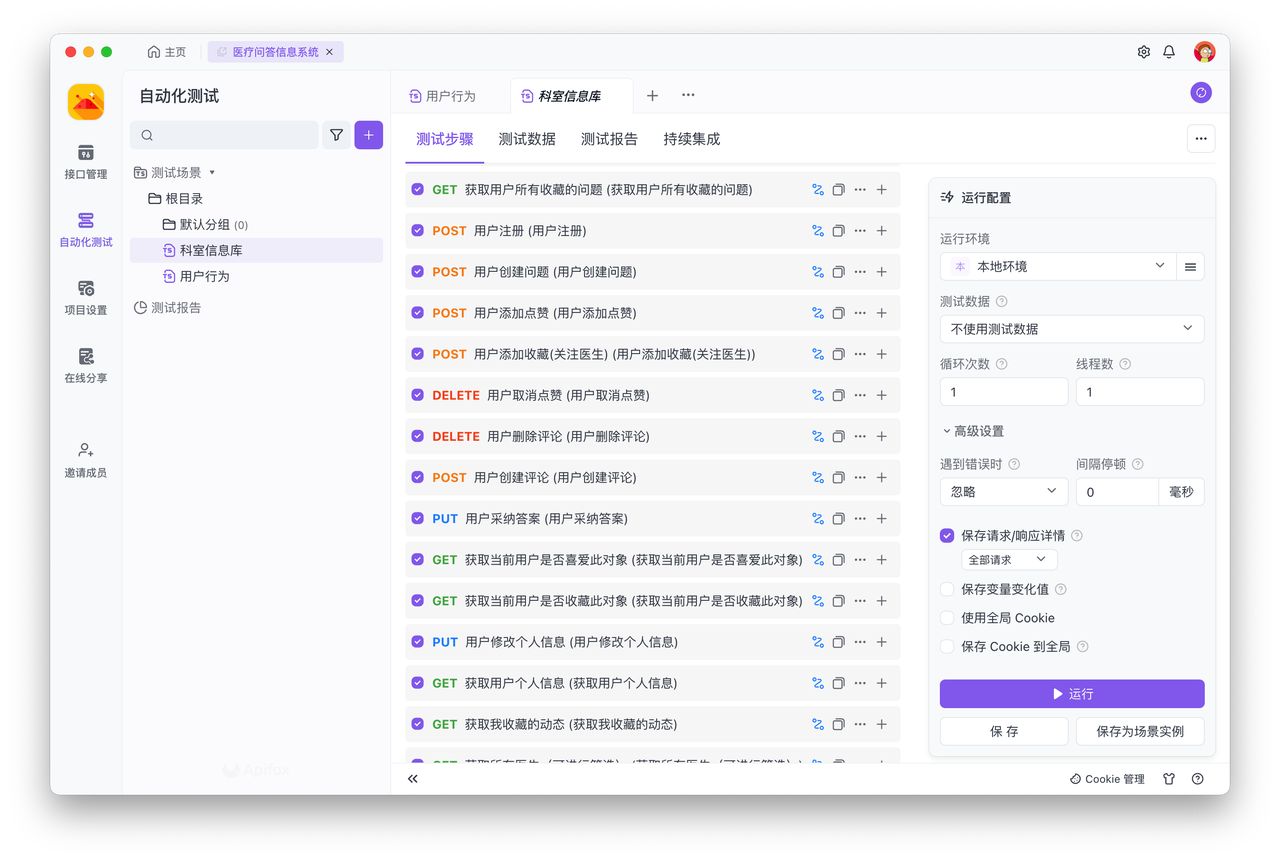Collapse the 高级设置 section
Viewport: 1280px width, 861px height.
[x=973, y=431]
